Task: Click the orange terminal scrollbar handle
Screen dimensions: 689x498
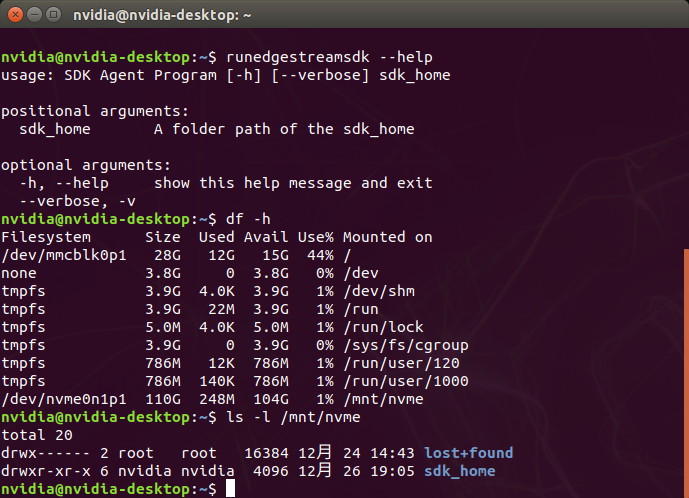Action: (686, 373)
